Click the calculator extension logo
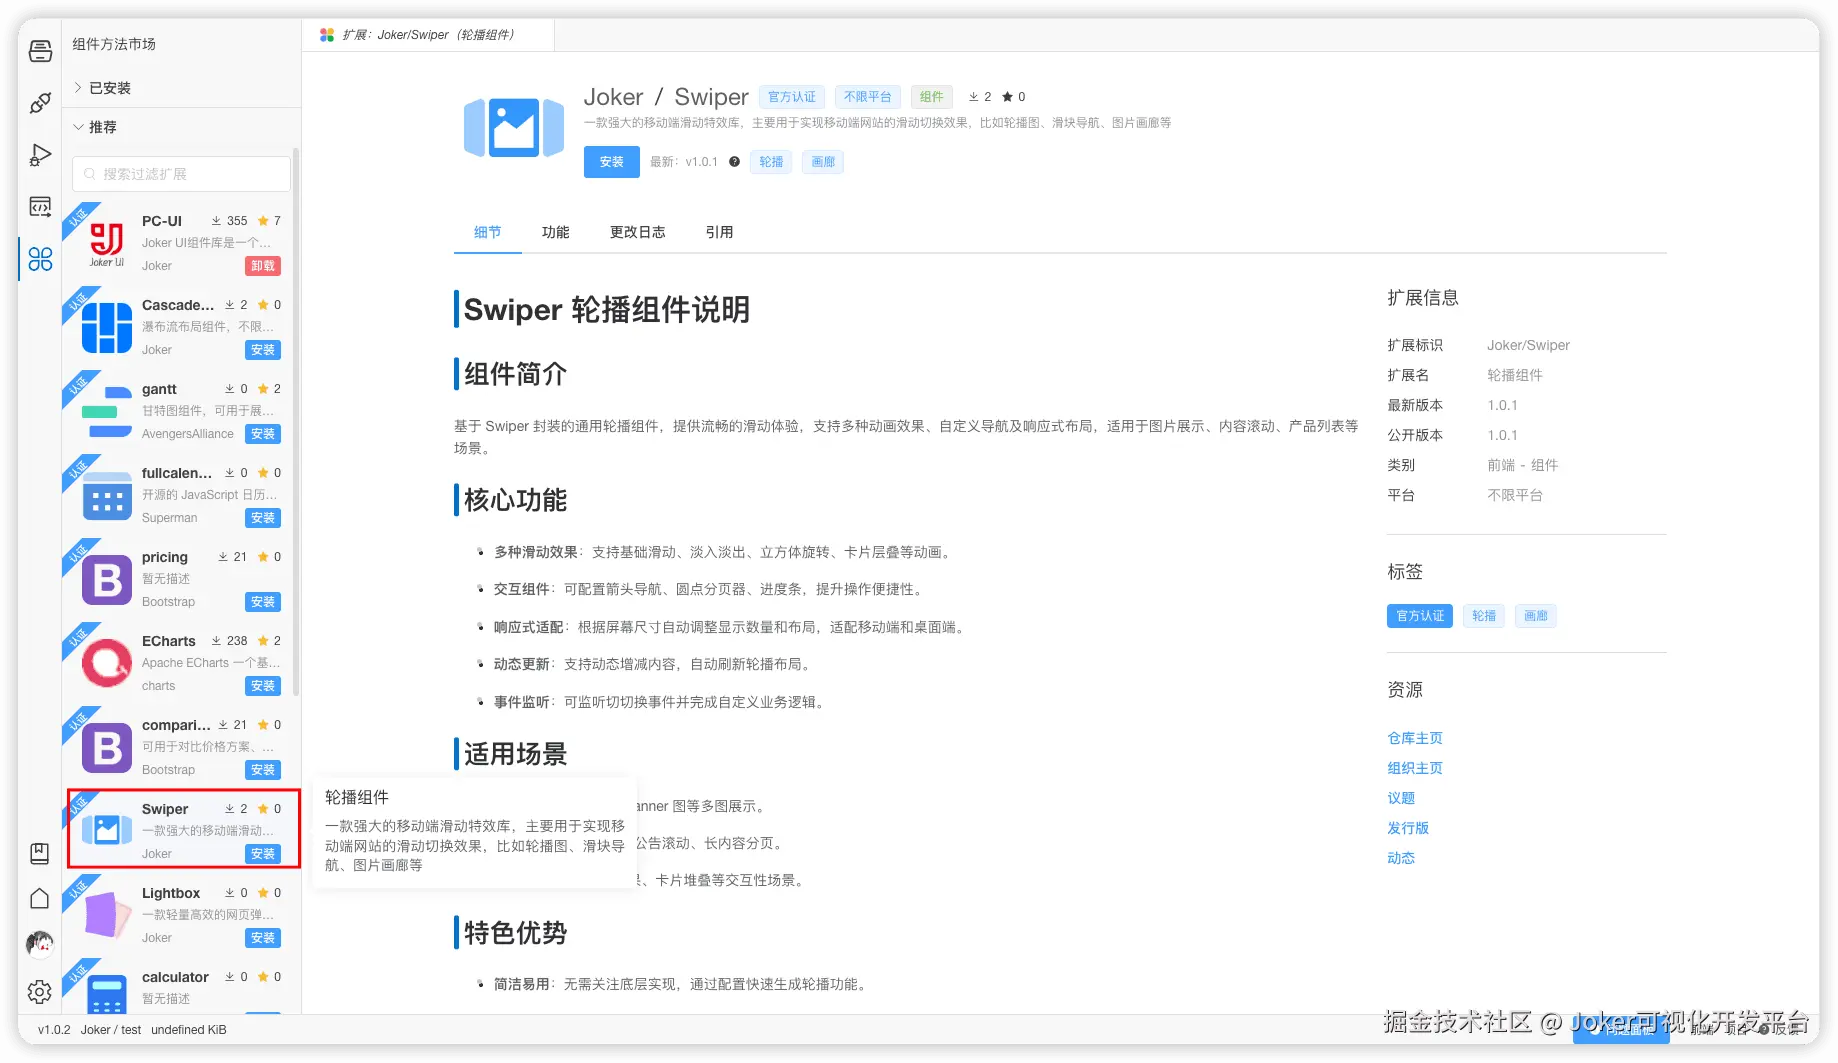The image size is (1838, 1063). point(107,994)
